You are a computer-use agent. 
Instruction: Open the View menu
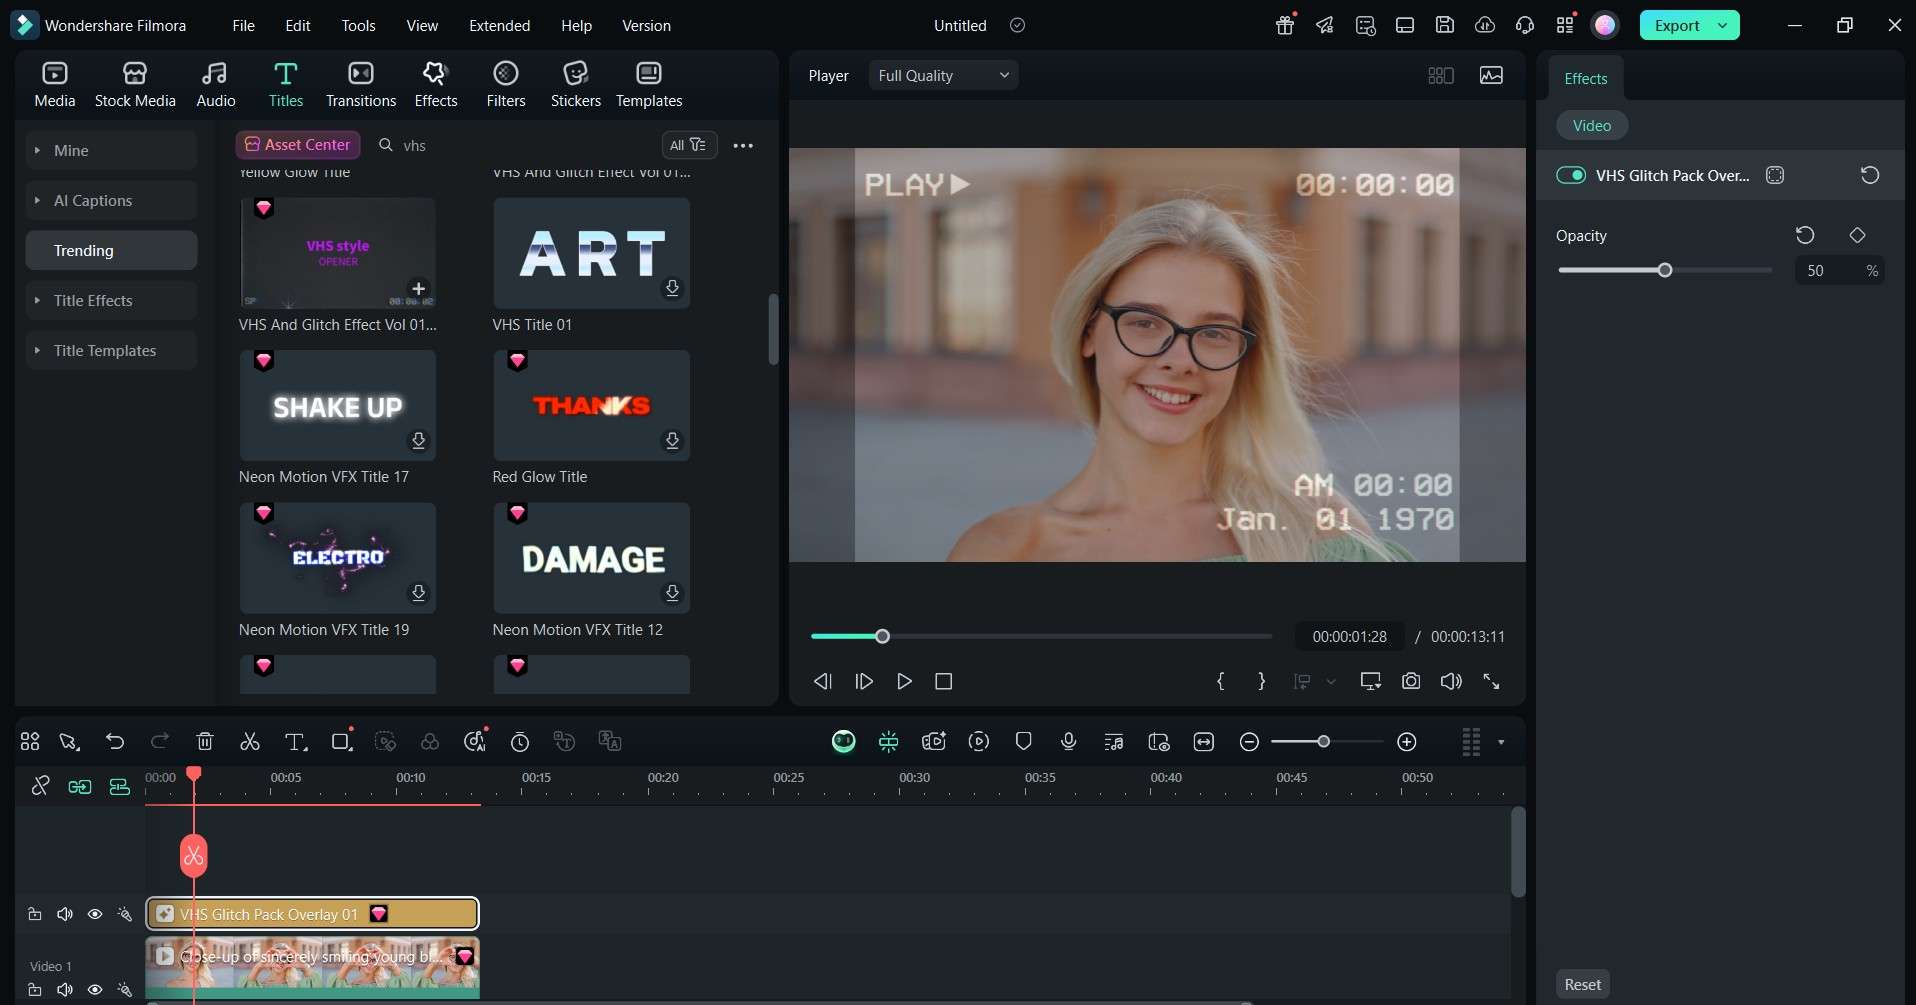(x=422, y=25)
